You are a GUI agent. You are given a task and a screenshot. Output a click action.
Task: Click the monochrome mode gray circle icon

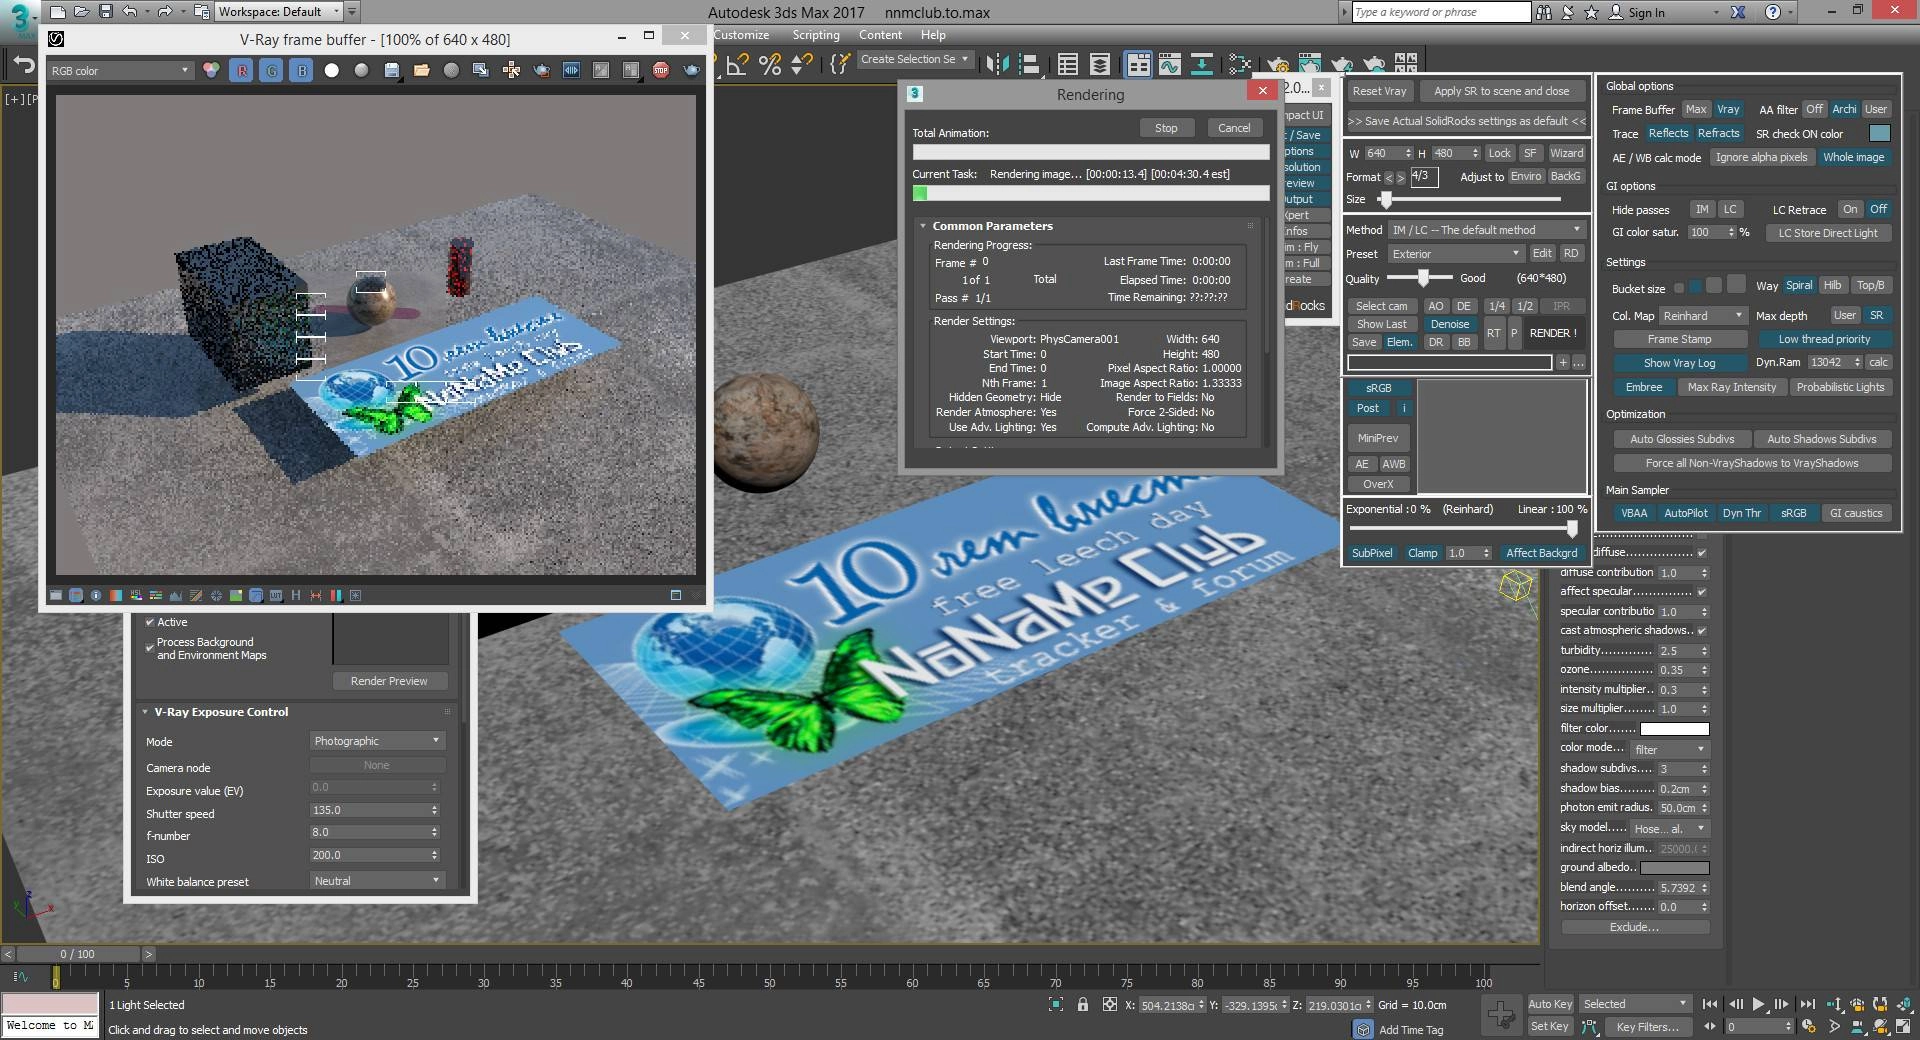coord(362,70)
